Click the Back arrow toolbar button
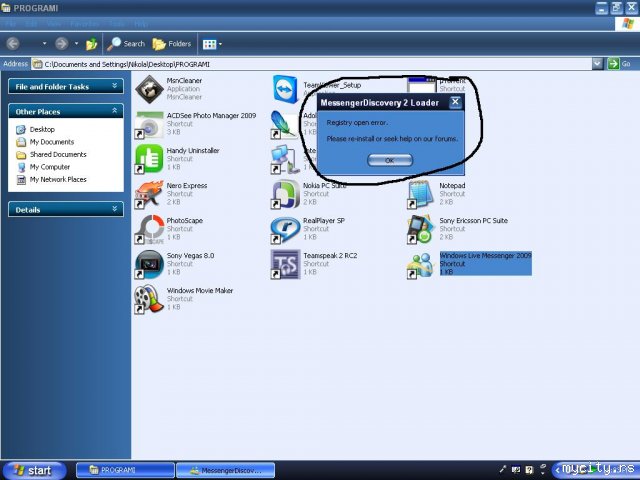640x480 pixels. click(x=13, y=44)
